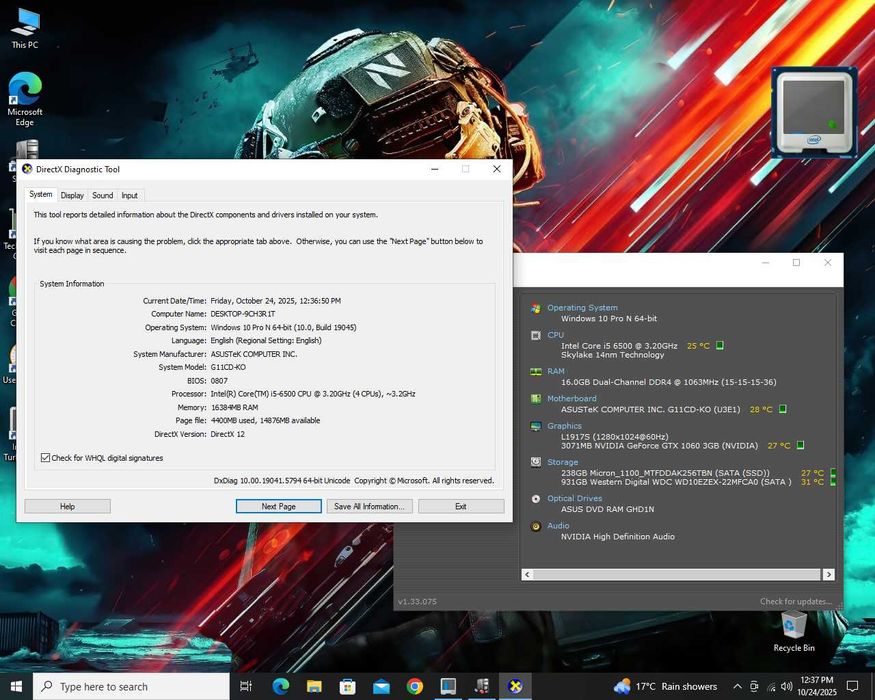Open Microsoft Store from the taskbar

point(348,686)
